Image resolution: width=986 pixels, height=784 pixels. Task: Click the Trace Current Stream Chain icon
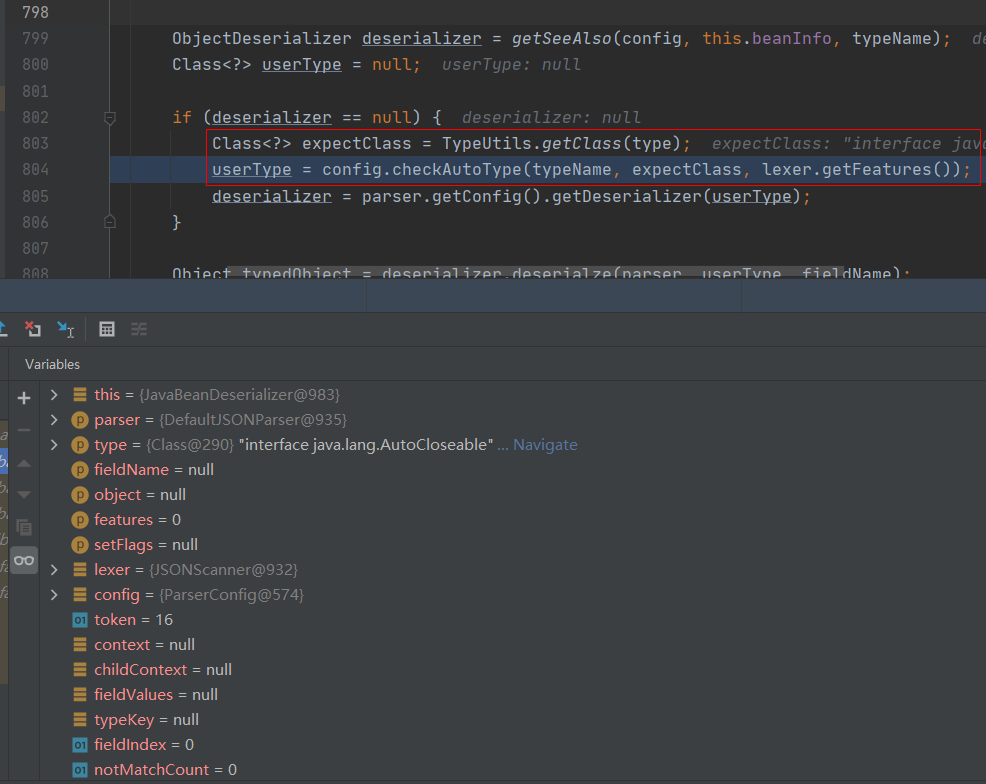click(x=139, y=329)
